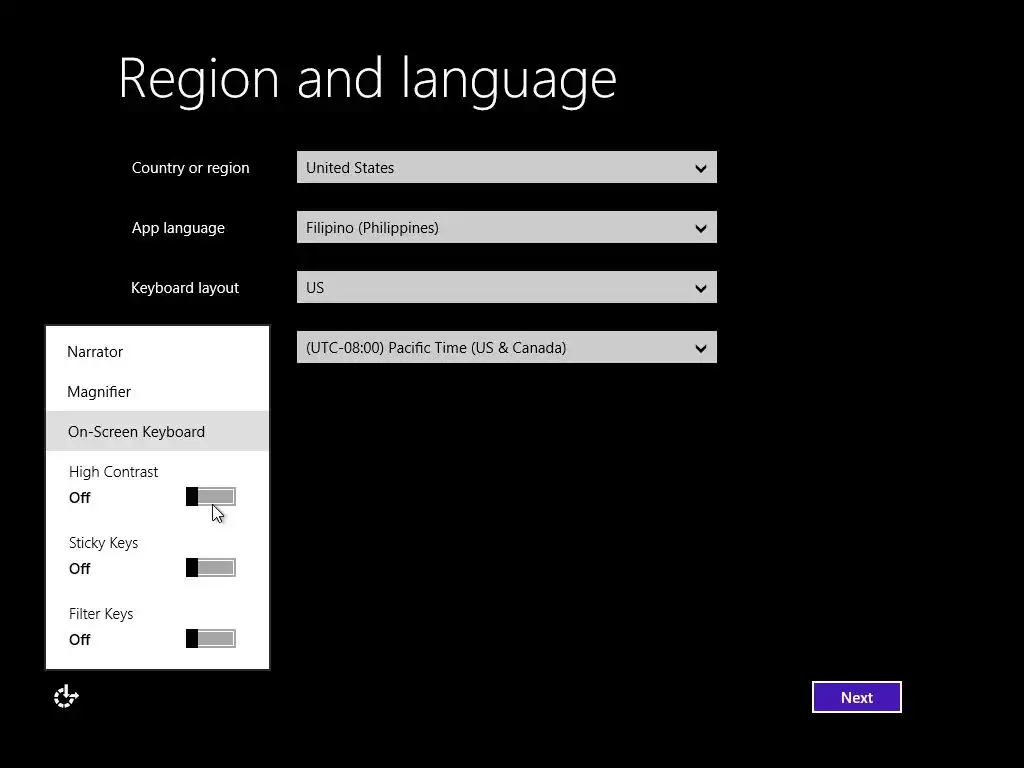Select Magnifier in the accessibility menu
This screenshot has height=768, width=1024.
pyautogui.click(x=157, y=392)
